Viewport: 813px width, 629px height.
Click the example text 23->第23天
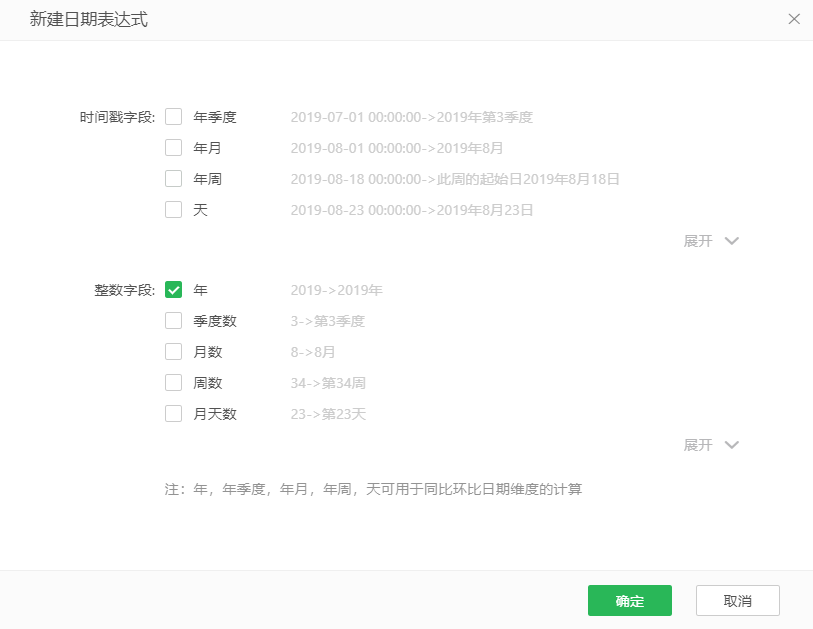point(328,414)
